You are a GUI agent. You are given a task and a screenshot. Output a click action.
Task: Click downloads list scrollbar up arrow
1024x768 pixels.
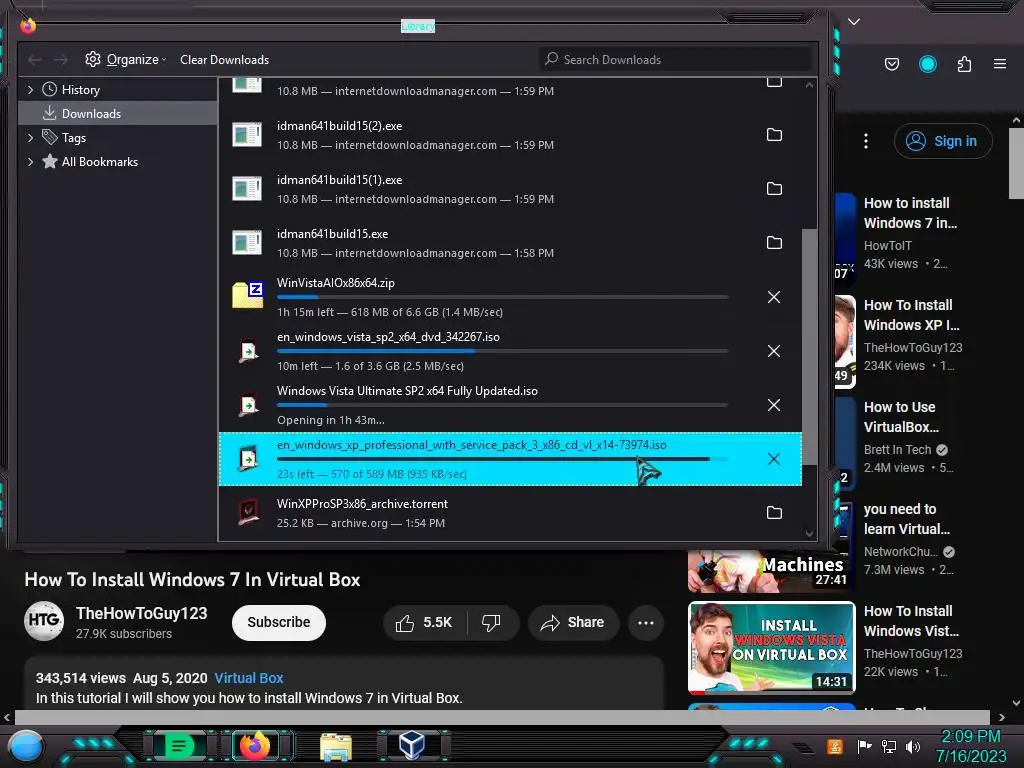coord(809,85)
